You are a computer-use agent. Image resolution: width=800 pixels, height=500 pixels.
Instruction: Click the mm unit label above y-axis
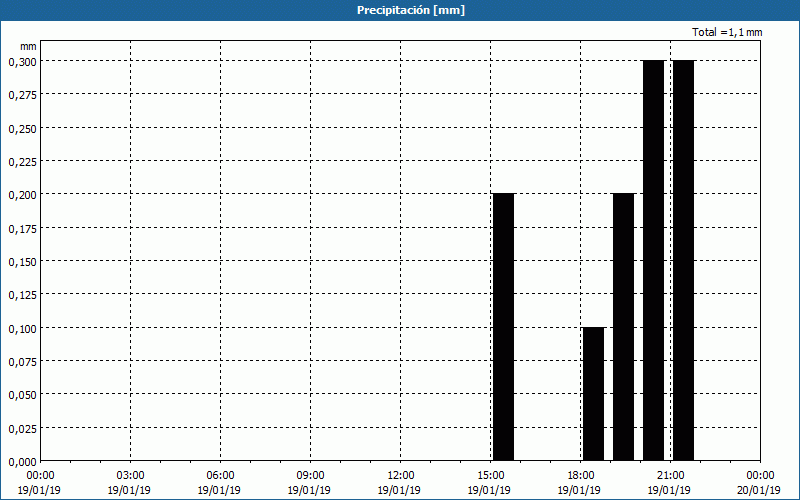29,46
